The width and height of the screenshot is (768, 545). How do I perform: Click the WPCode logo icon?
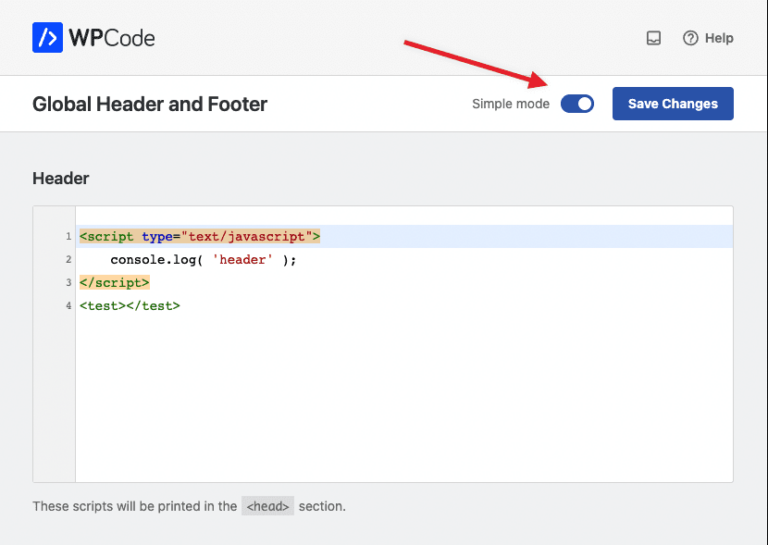48,37
